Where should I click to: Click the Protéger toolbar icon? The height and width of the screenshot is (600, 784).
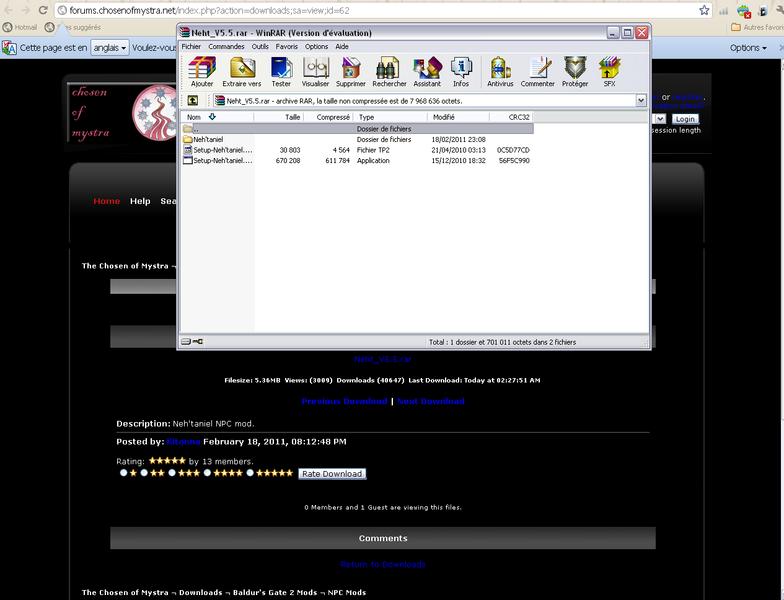[575, 72]
